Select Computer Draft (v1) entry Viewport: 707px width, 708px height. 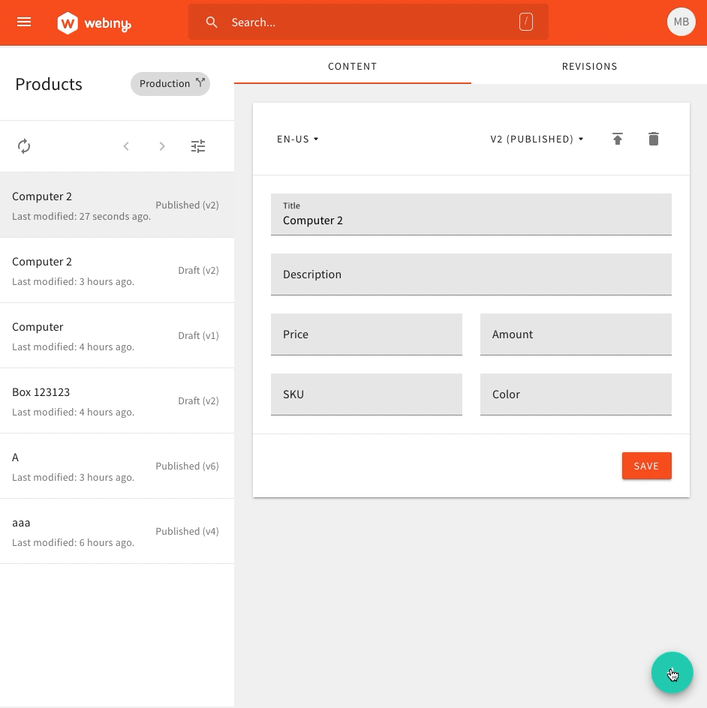point(117,336)
